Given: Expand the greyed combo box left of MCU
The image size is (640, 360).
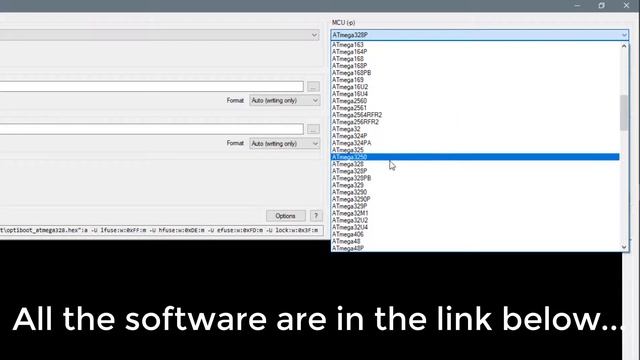Looking at the screenshot, I should pos(159,35).
